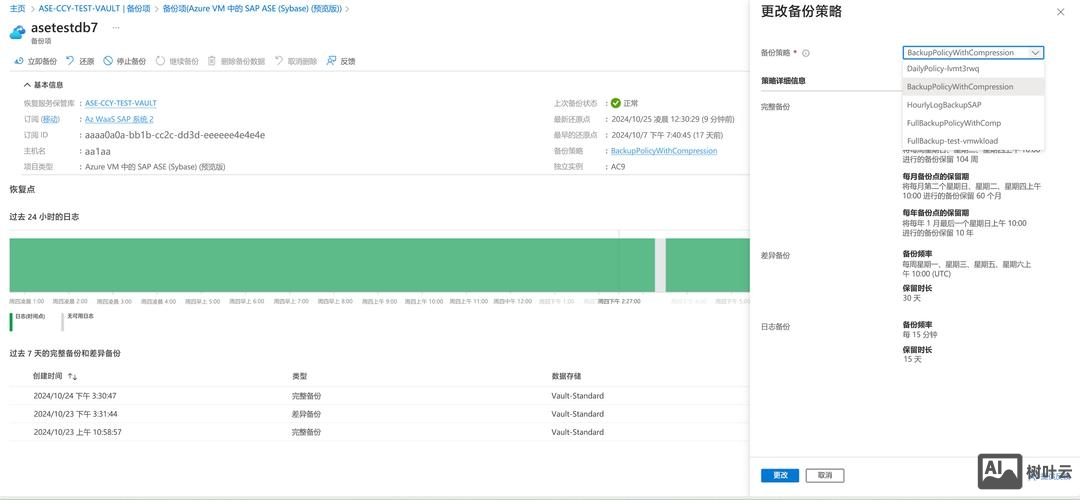Click the 恢复点 section heading
The image size is (1080, 500).
coord(20,188)
